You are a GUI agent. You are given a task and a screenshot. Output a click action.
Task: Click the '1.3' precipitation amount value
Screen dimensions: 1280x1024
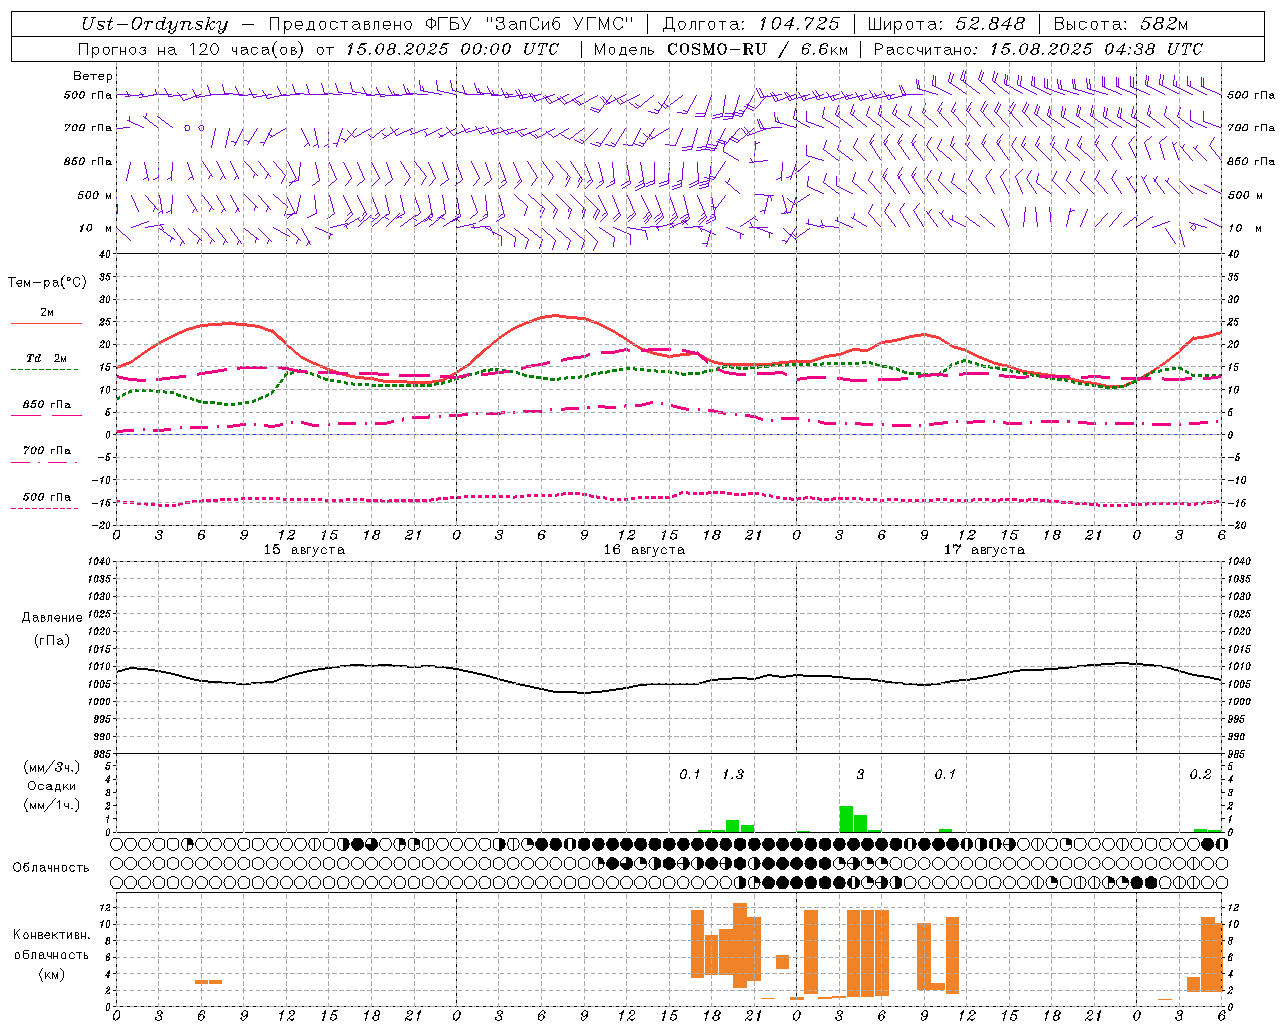pyautogui.click(x=733, y=774)
